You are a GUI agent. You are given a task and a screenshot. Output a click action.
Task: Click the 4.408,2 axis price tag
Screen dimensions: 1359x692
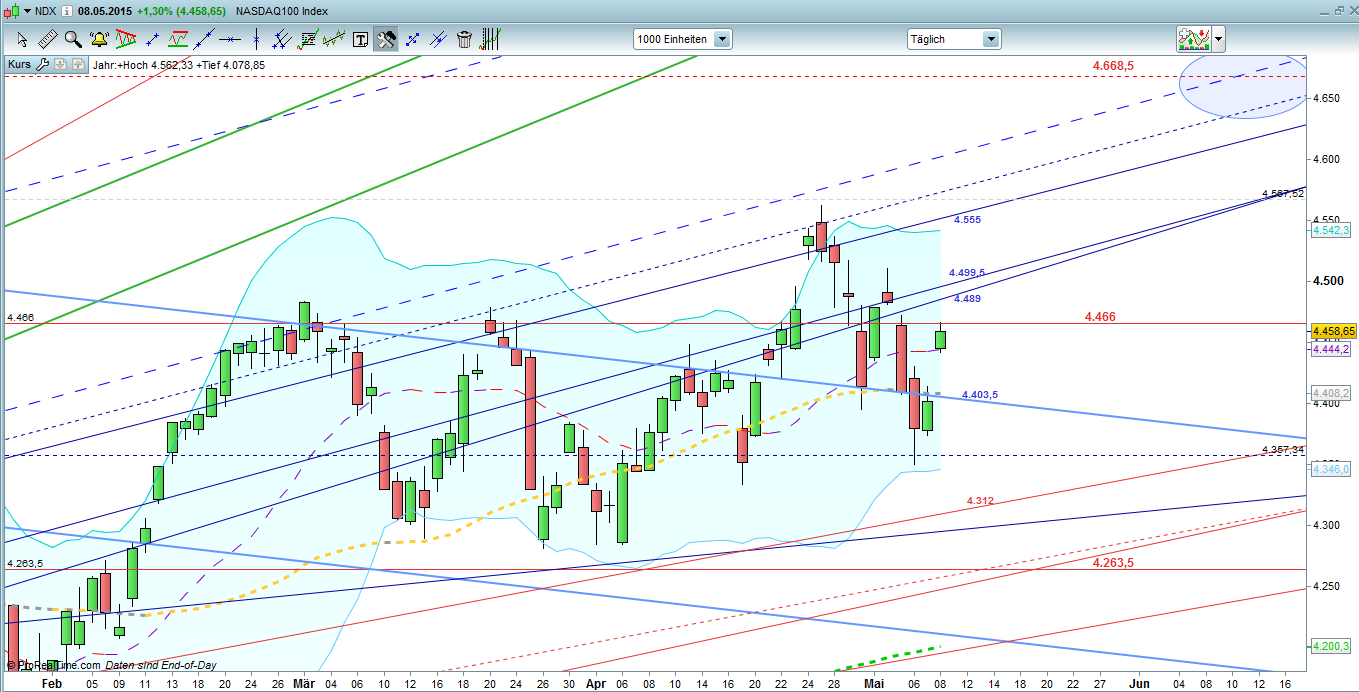[1332, 392]
